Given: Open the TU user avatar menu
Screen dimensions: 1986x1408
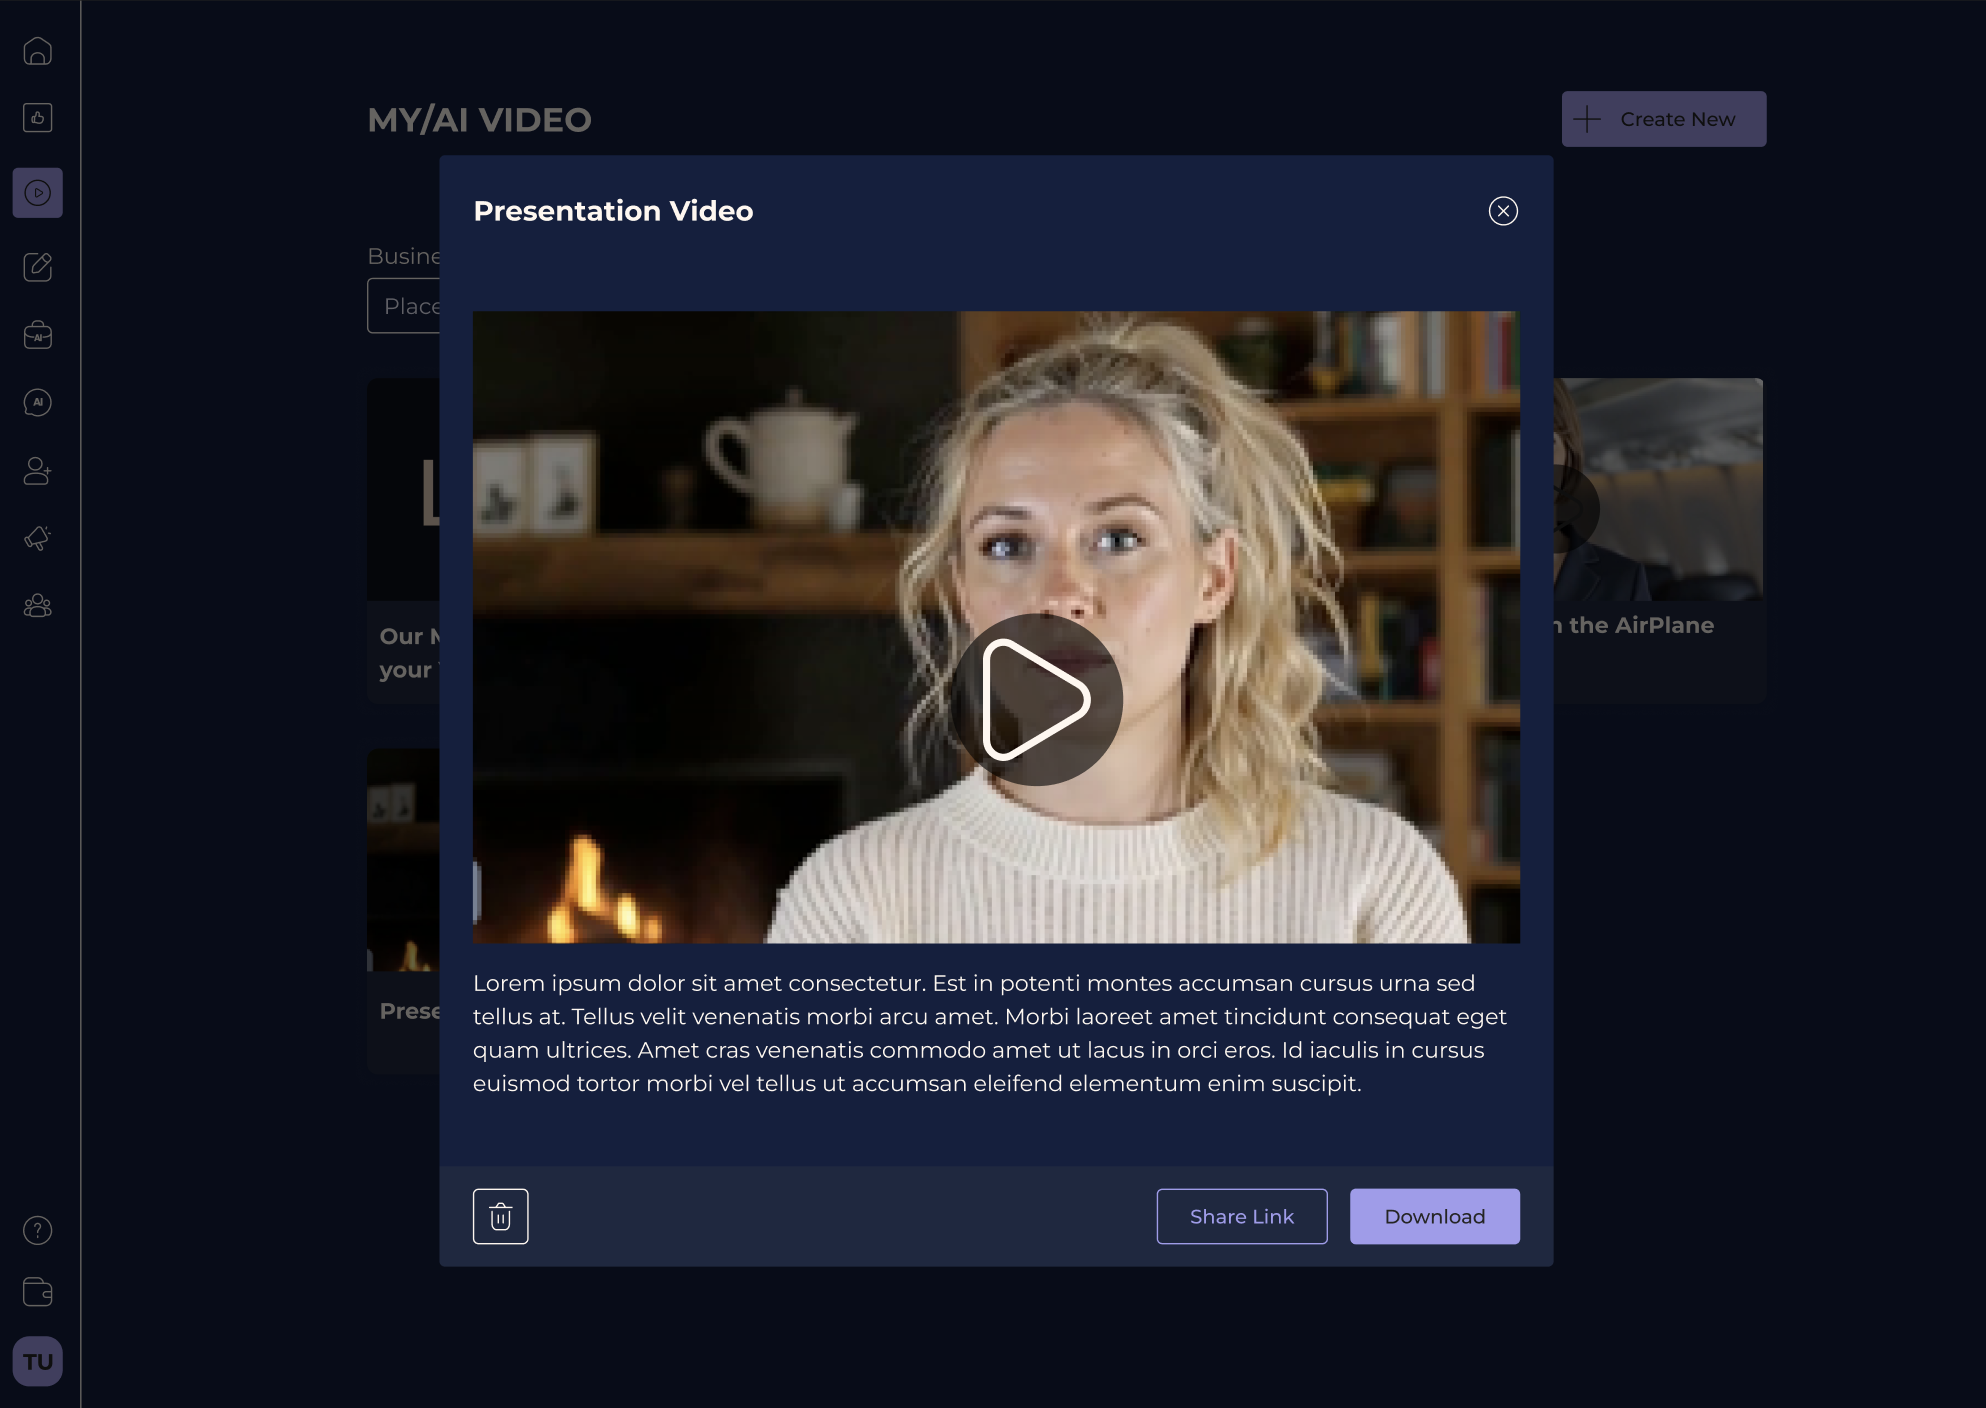Looking at the screenshot, I should click(x=38, y=1361).
